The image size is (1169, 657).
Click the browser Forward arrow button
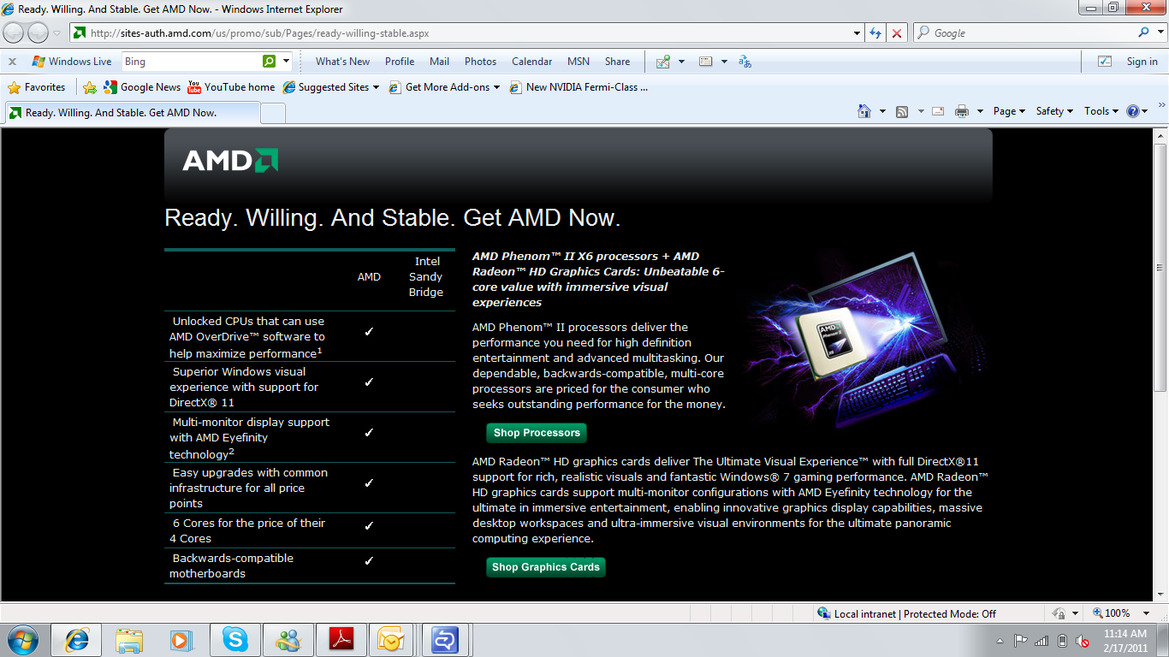(x=37, y=33)
